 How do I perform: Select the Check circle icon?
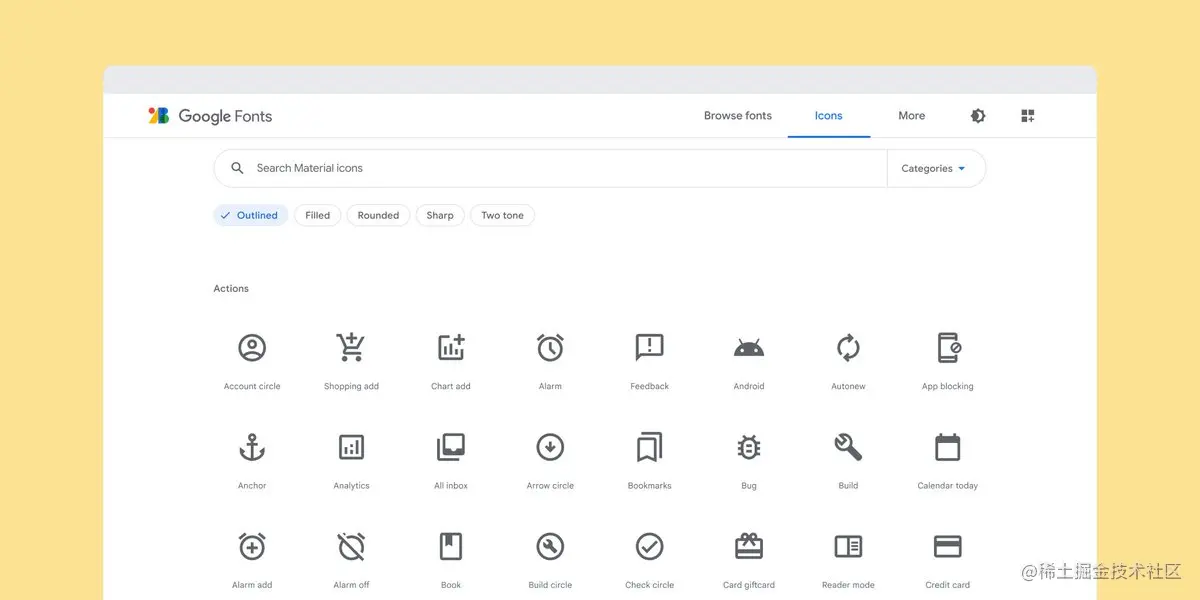649,547
